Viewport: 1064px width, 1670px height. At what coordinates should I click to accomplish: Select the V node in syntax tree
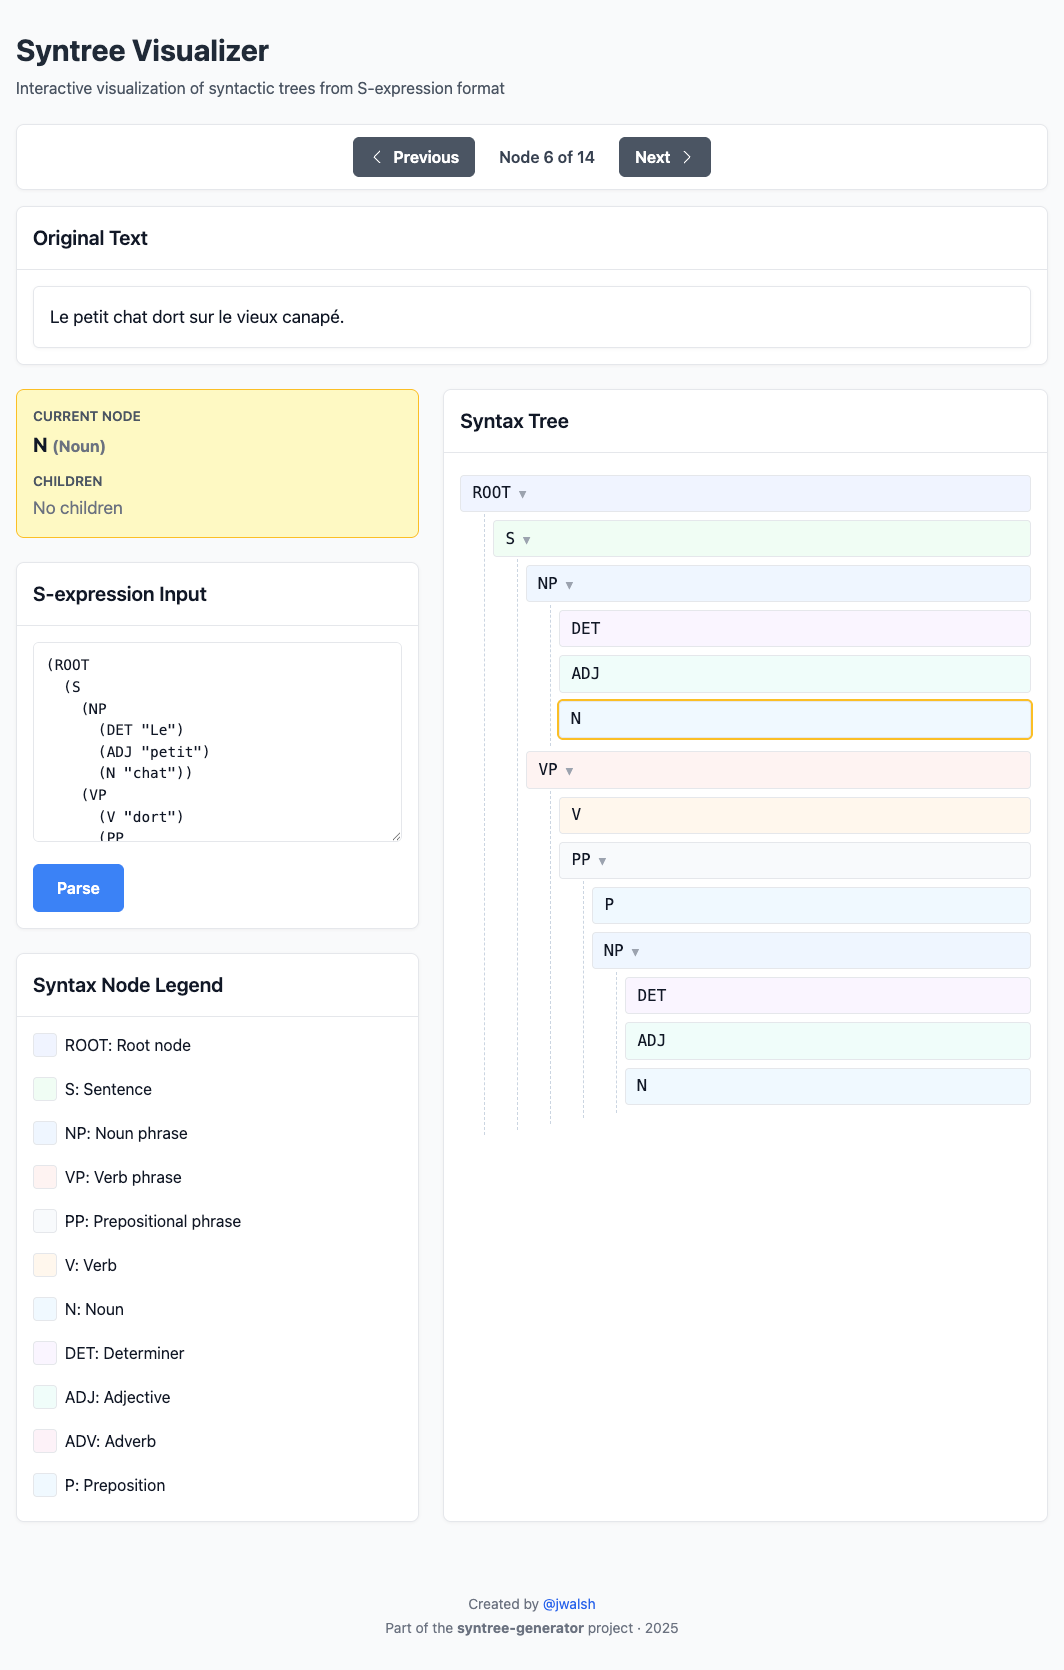pos(794,815)
